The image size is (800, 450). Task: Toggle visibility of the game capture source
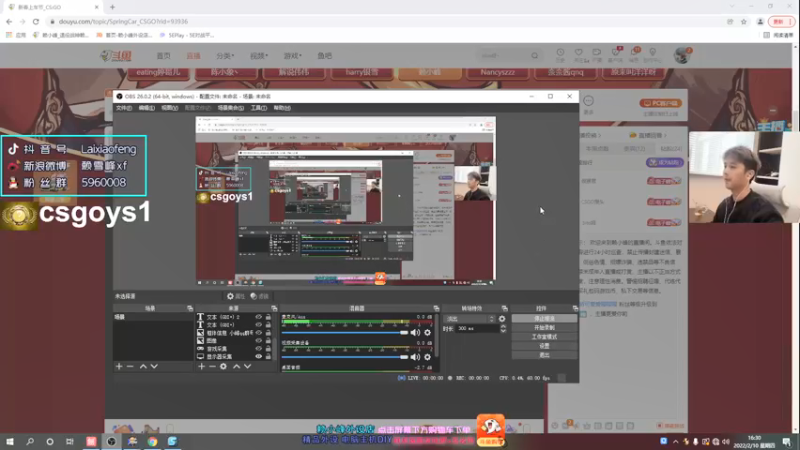259,348
